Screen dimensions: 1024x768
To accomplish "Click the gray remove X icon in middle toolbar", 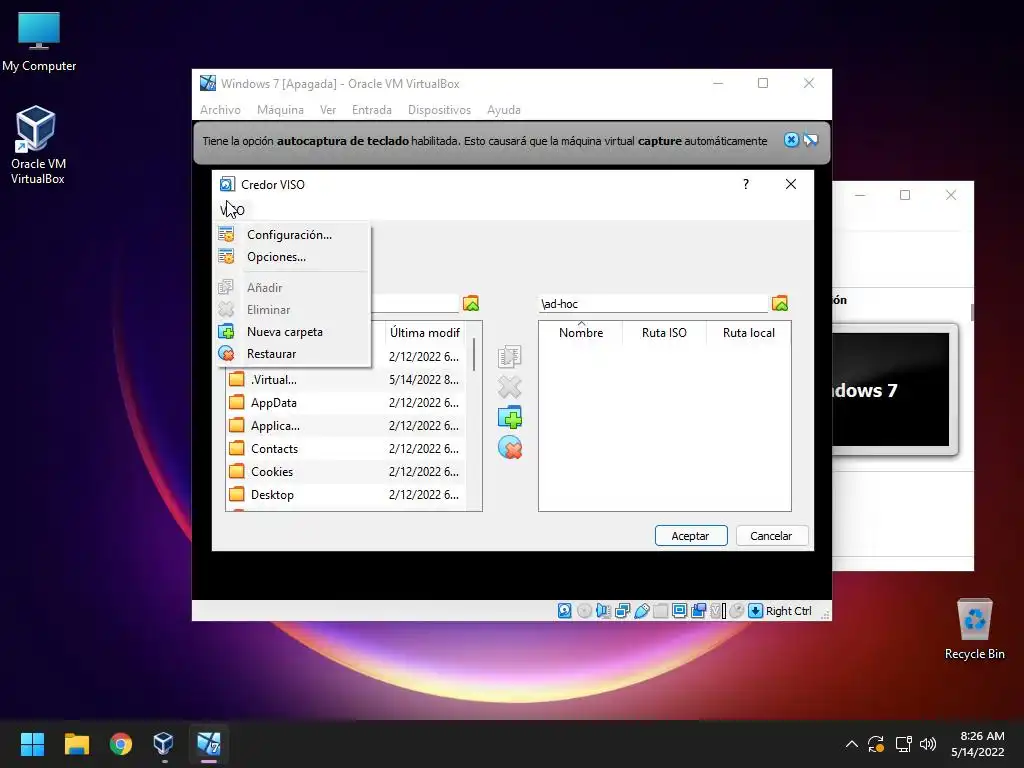I will [x=509, y=387].
